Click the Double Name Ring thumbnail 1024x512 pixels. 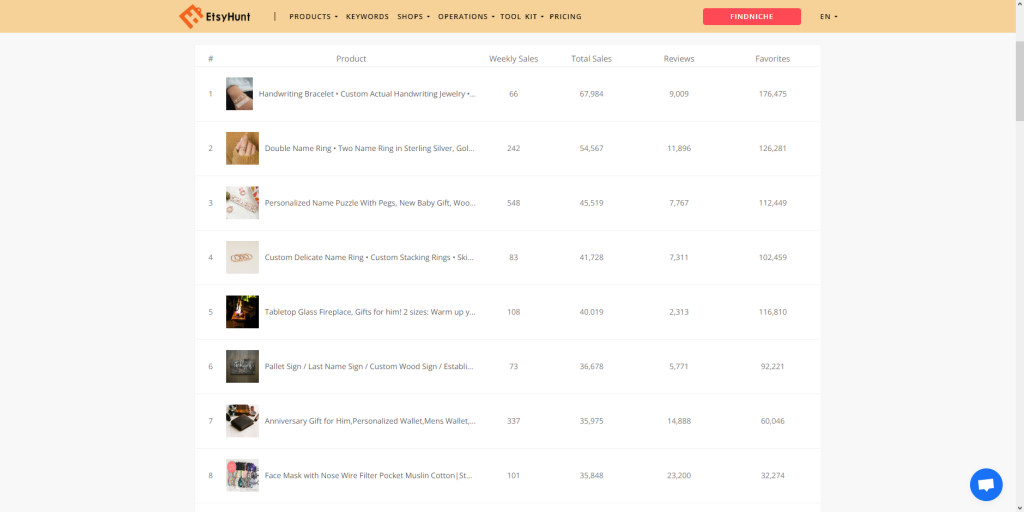pyautogui.click(x=242, y=148)
